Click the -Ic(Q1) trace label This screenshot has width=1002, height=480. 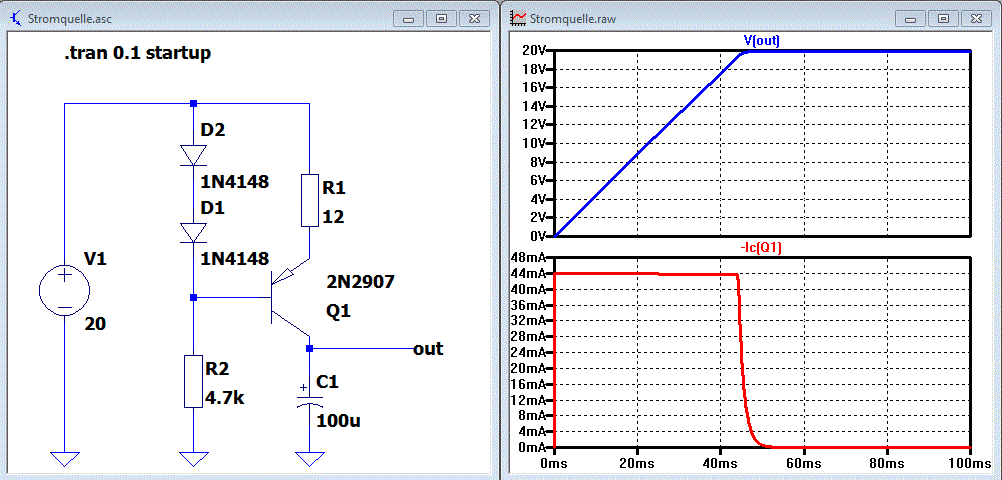coord(762,249)
